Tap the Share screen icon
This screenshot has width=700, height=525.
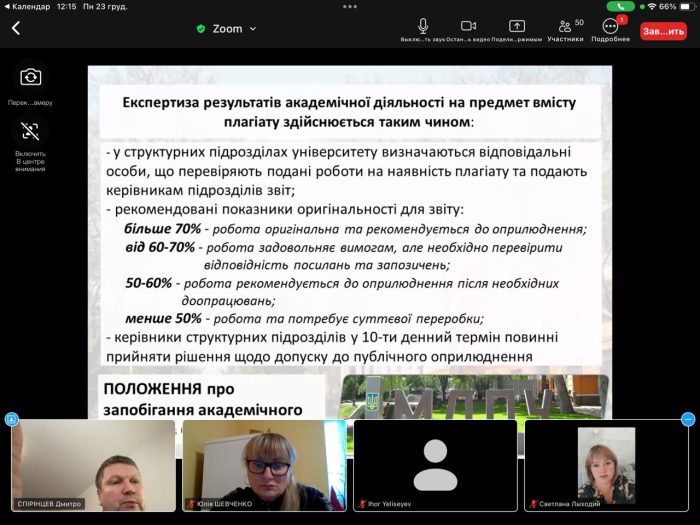[517, 29]
